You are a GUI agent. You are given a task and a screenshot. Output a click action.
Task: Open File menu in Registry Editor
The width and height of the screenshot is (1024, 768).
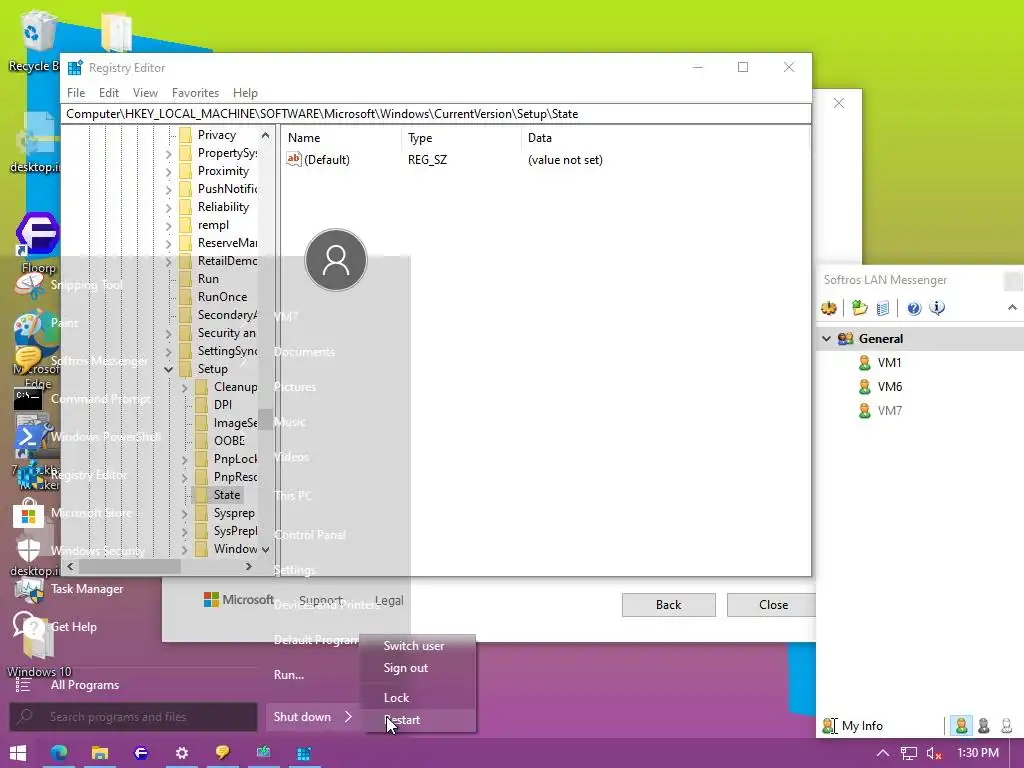click(x=76, y=93)
